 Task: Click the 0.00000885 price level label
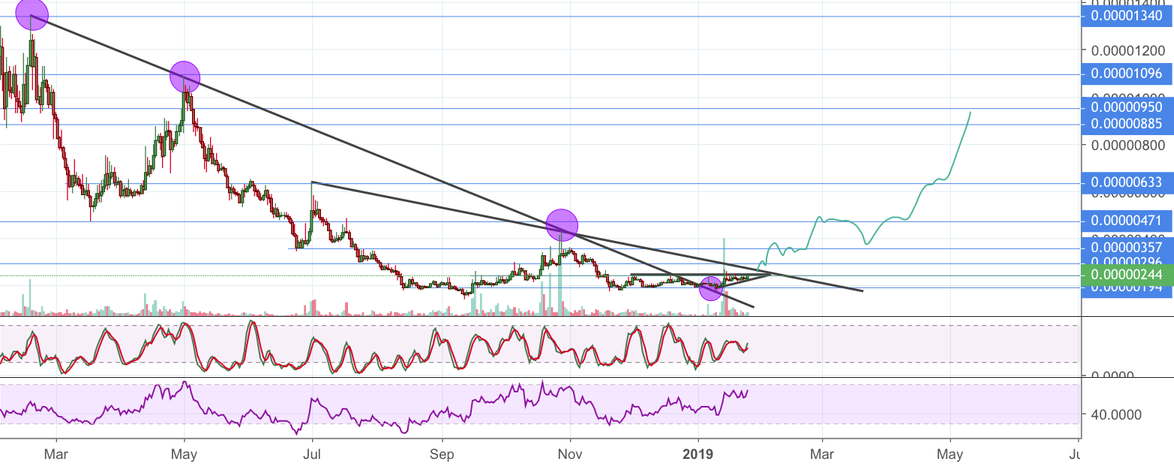point(1127,124)
